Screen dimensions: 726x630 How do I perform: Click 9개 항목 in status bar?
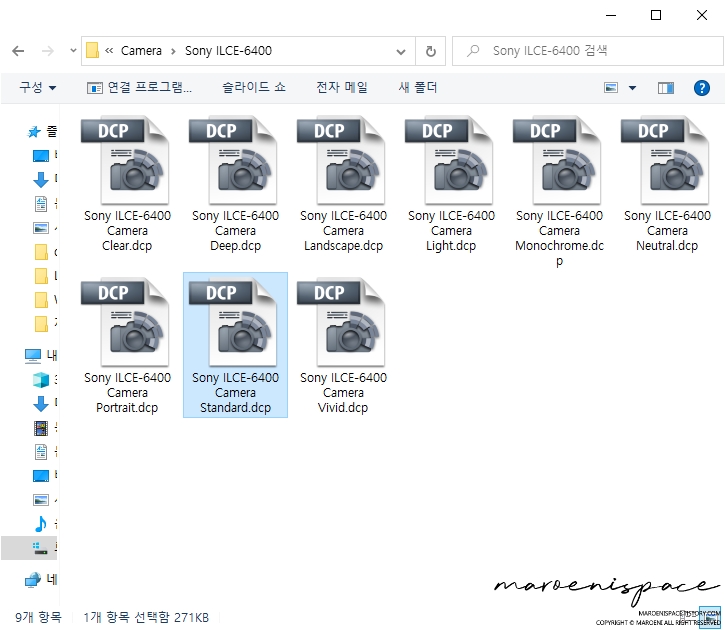tap(38, 617)
